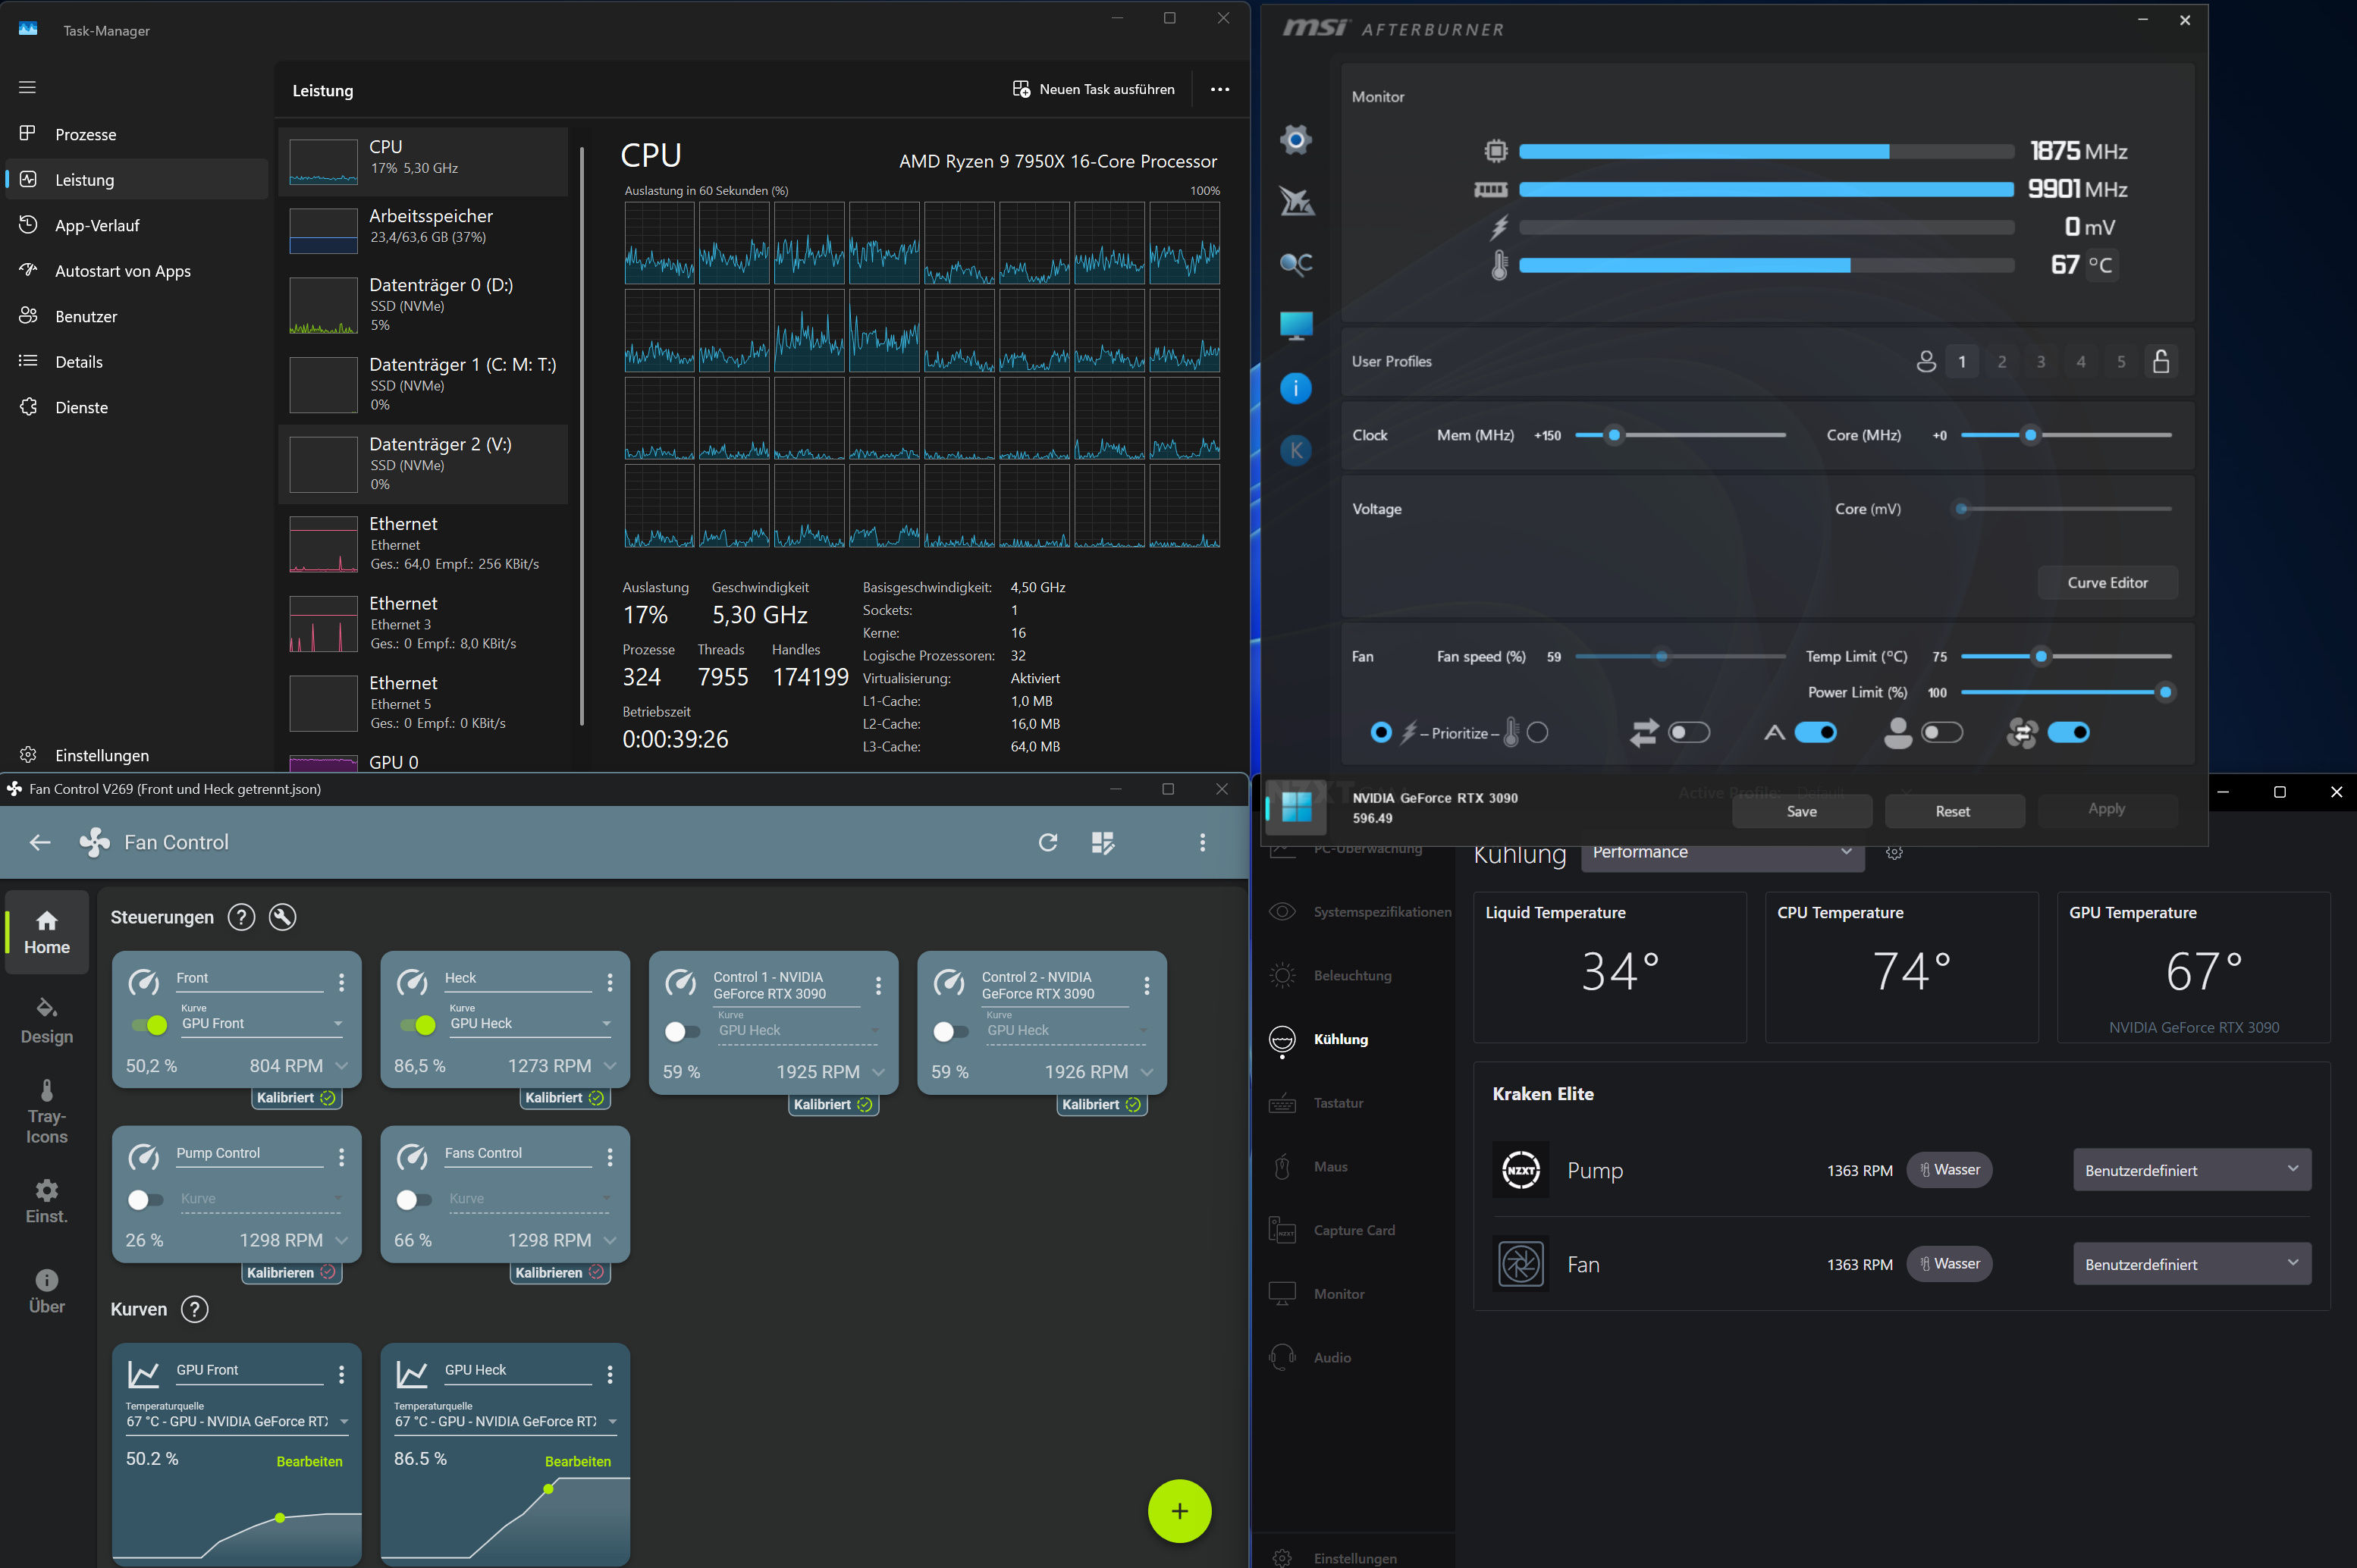Adjust Afterburner Mem clock slider handle
The width and height of the screenshot is (2357, 1568).
tap(1613, 435)
